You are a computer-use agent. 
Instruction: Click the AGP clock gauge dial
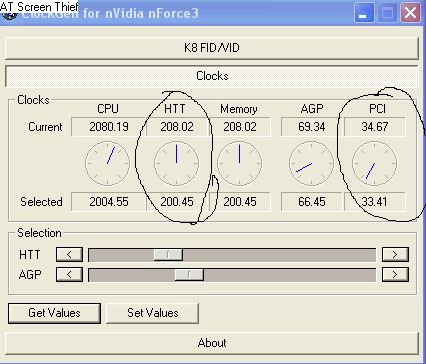[x=311, y=163]
